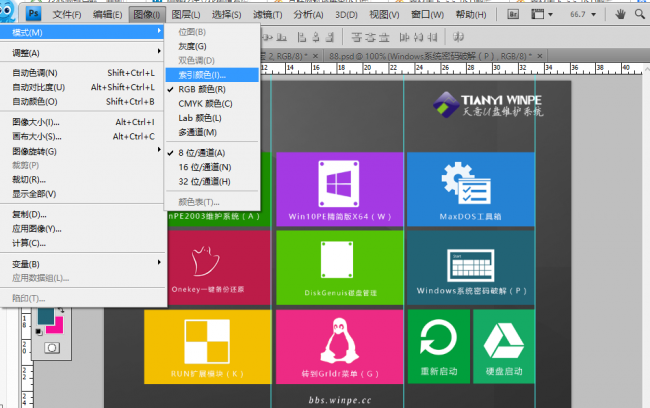Screen dimensions: 650x408
Task: Open the 分析(A) menu
Action: click(x=308, y=15)
